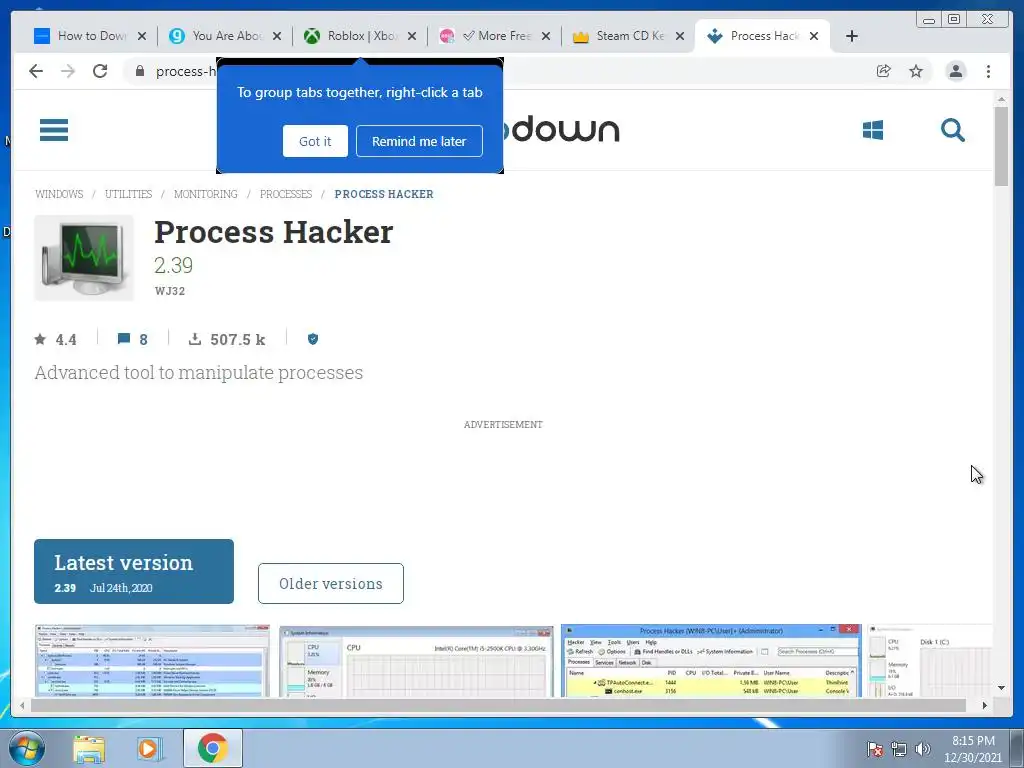Open the Windows Start button
This screenshot has width=1024, height=768.
tap(27, 748)
